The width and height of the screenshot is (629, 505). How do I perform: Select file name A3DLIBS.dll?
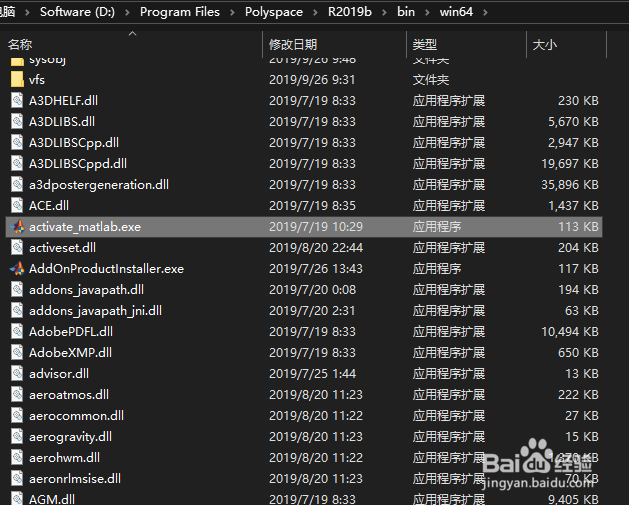62,122
